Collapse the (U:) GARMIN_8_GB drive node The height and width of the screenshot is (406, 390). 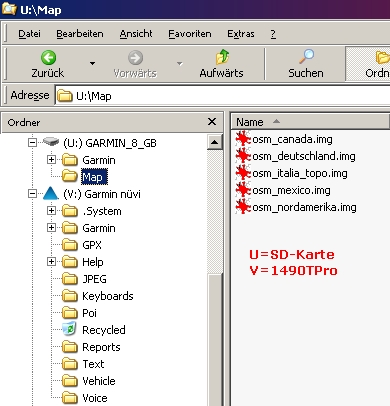click(33, 143)
